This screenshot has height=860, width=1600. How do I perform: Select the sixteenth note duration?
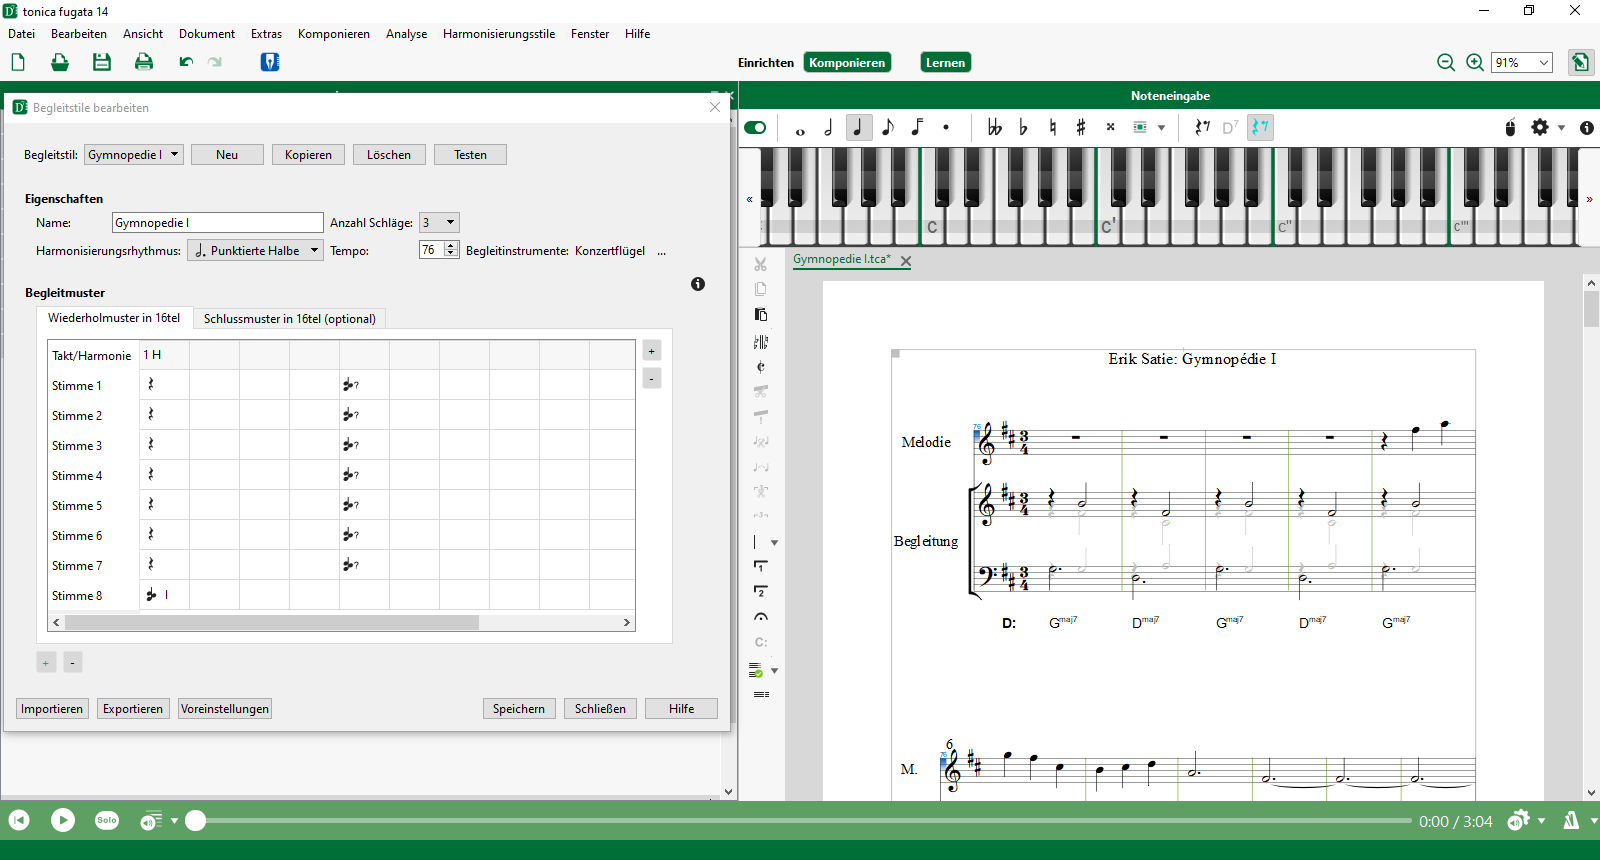(917, 127)
